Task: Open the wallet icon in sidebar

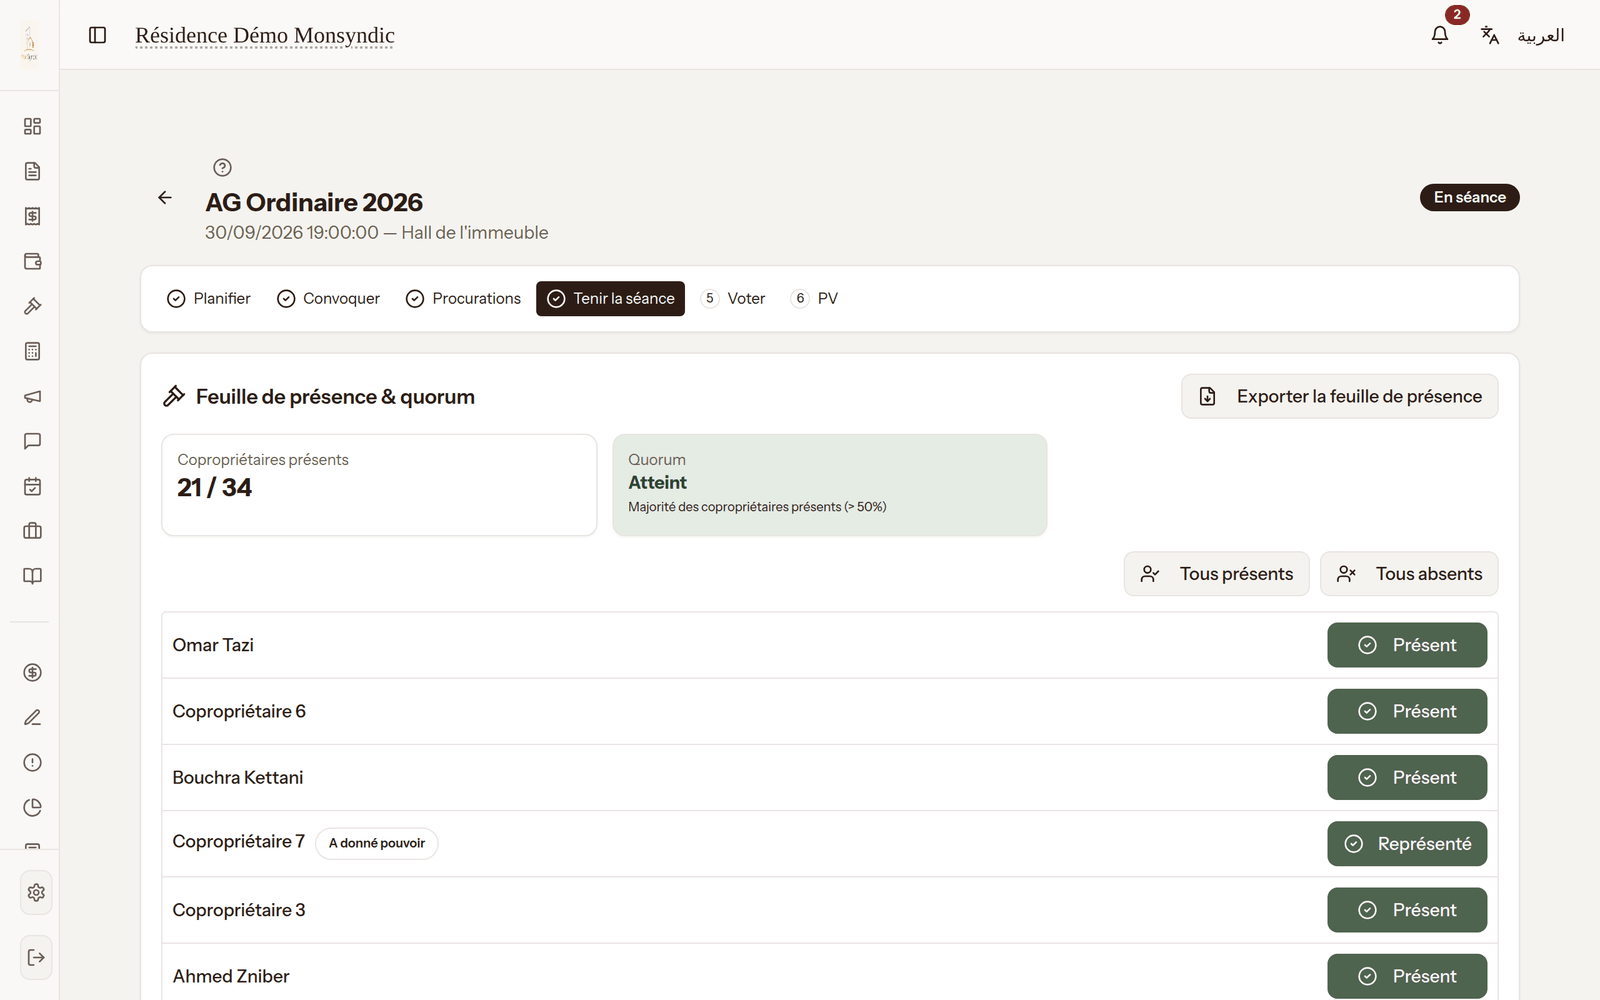Action: click(32, 261)
